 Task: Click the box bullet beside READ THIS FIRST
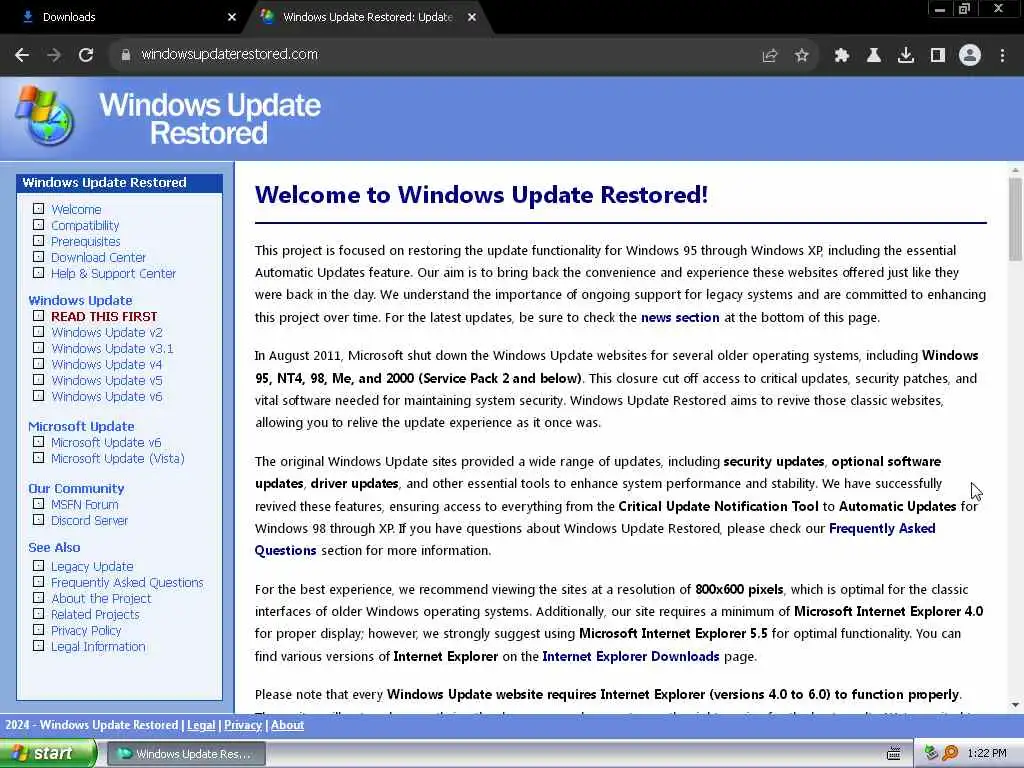click(39, 316)
